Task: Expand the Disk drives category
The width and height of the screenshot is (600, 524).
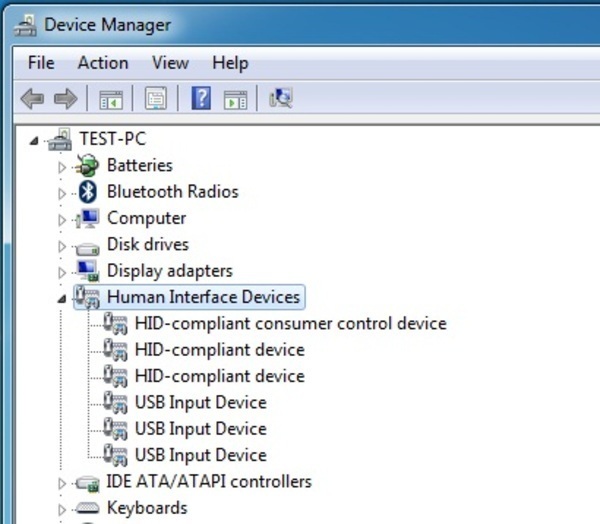Action: tap(62, 246)
